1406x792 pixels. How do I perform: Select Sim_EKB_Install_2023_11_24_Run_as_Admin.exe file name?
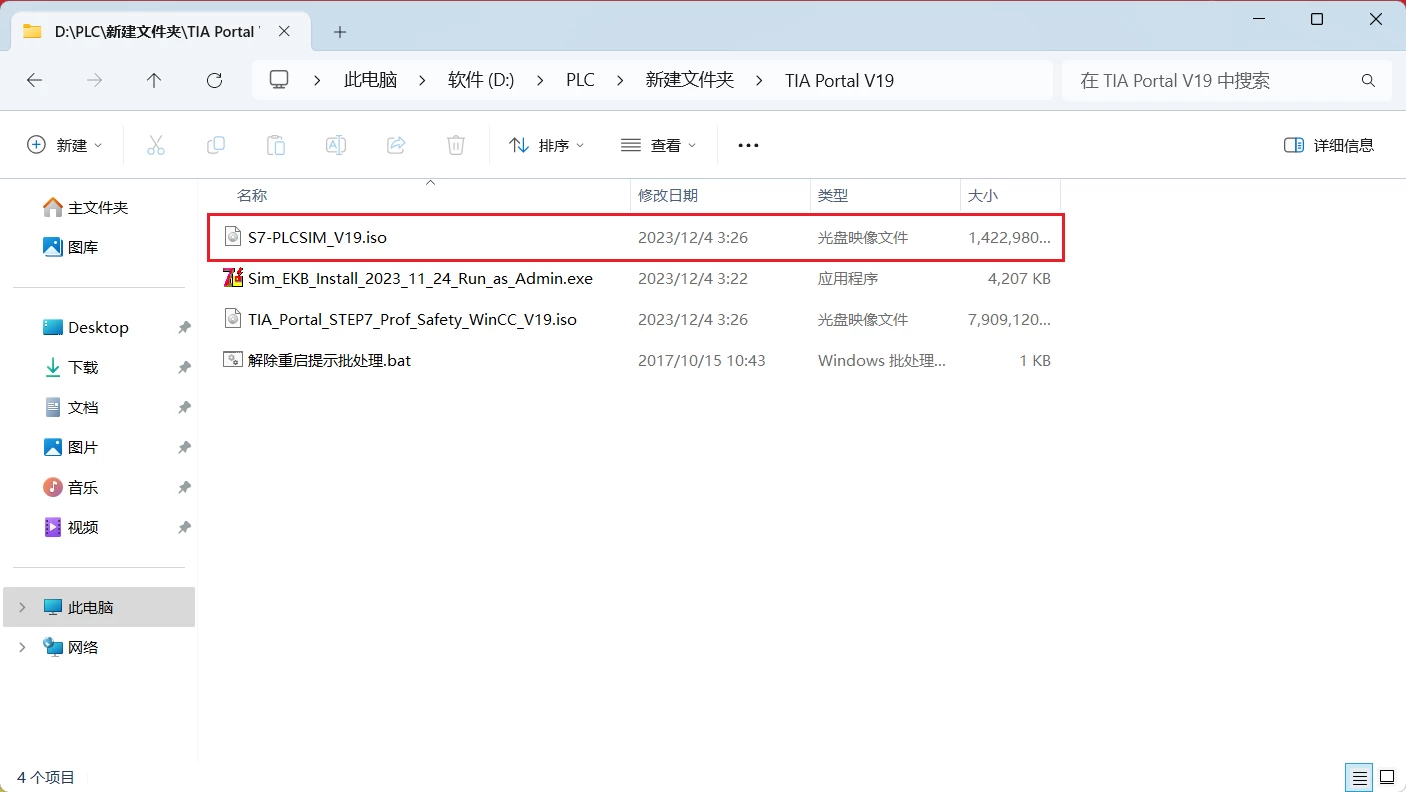420,278
